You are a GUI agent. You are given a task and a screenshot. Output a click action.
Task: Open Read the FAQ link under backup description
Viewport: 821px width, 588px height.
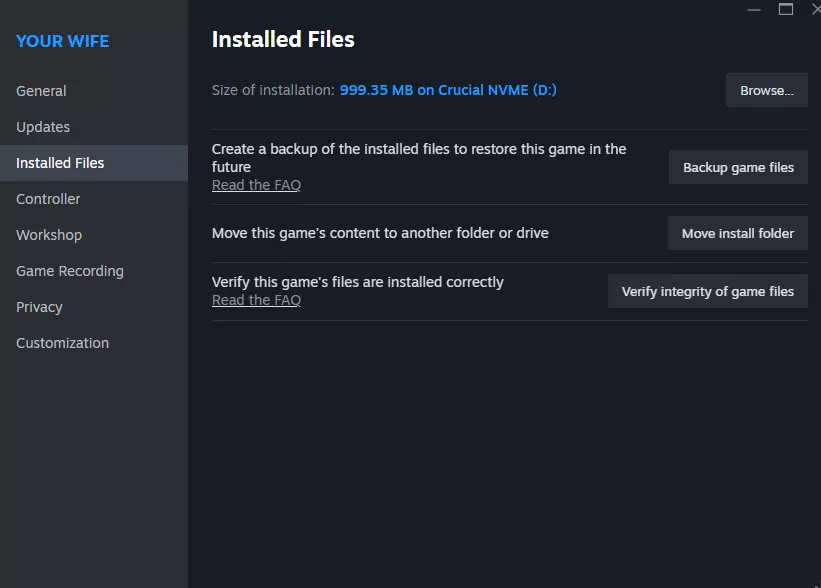pyautogui.click(x=256, y=185)
